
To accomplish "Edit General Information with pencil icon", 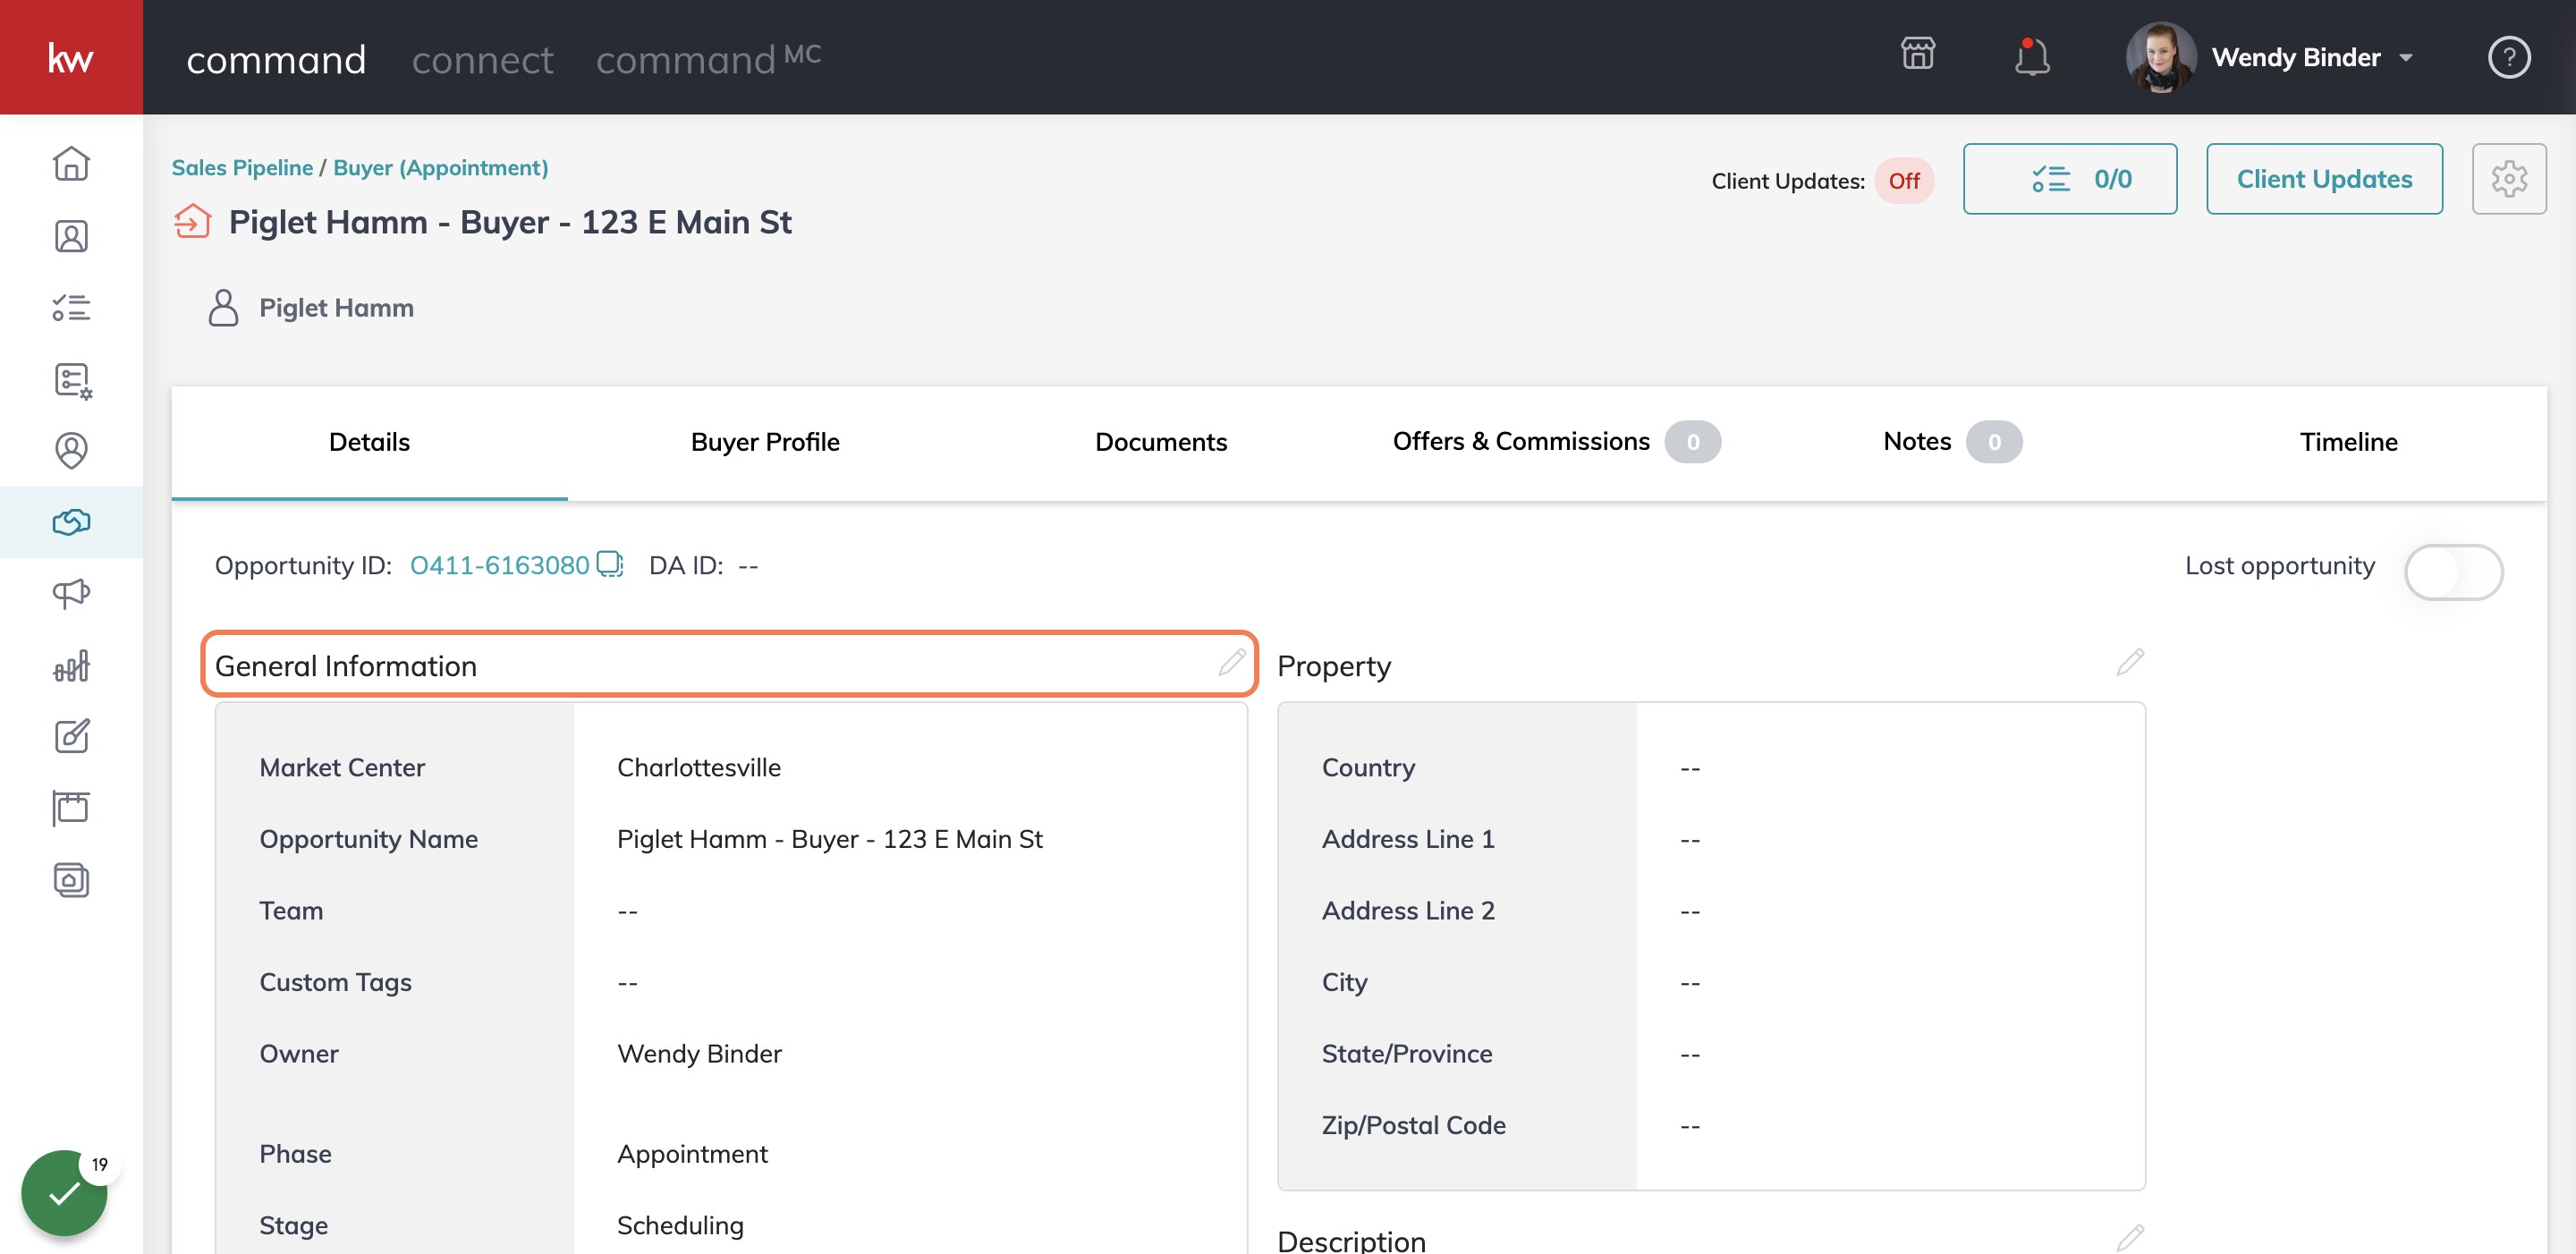I will pos(1232,662).
